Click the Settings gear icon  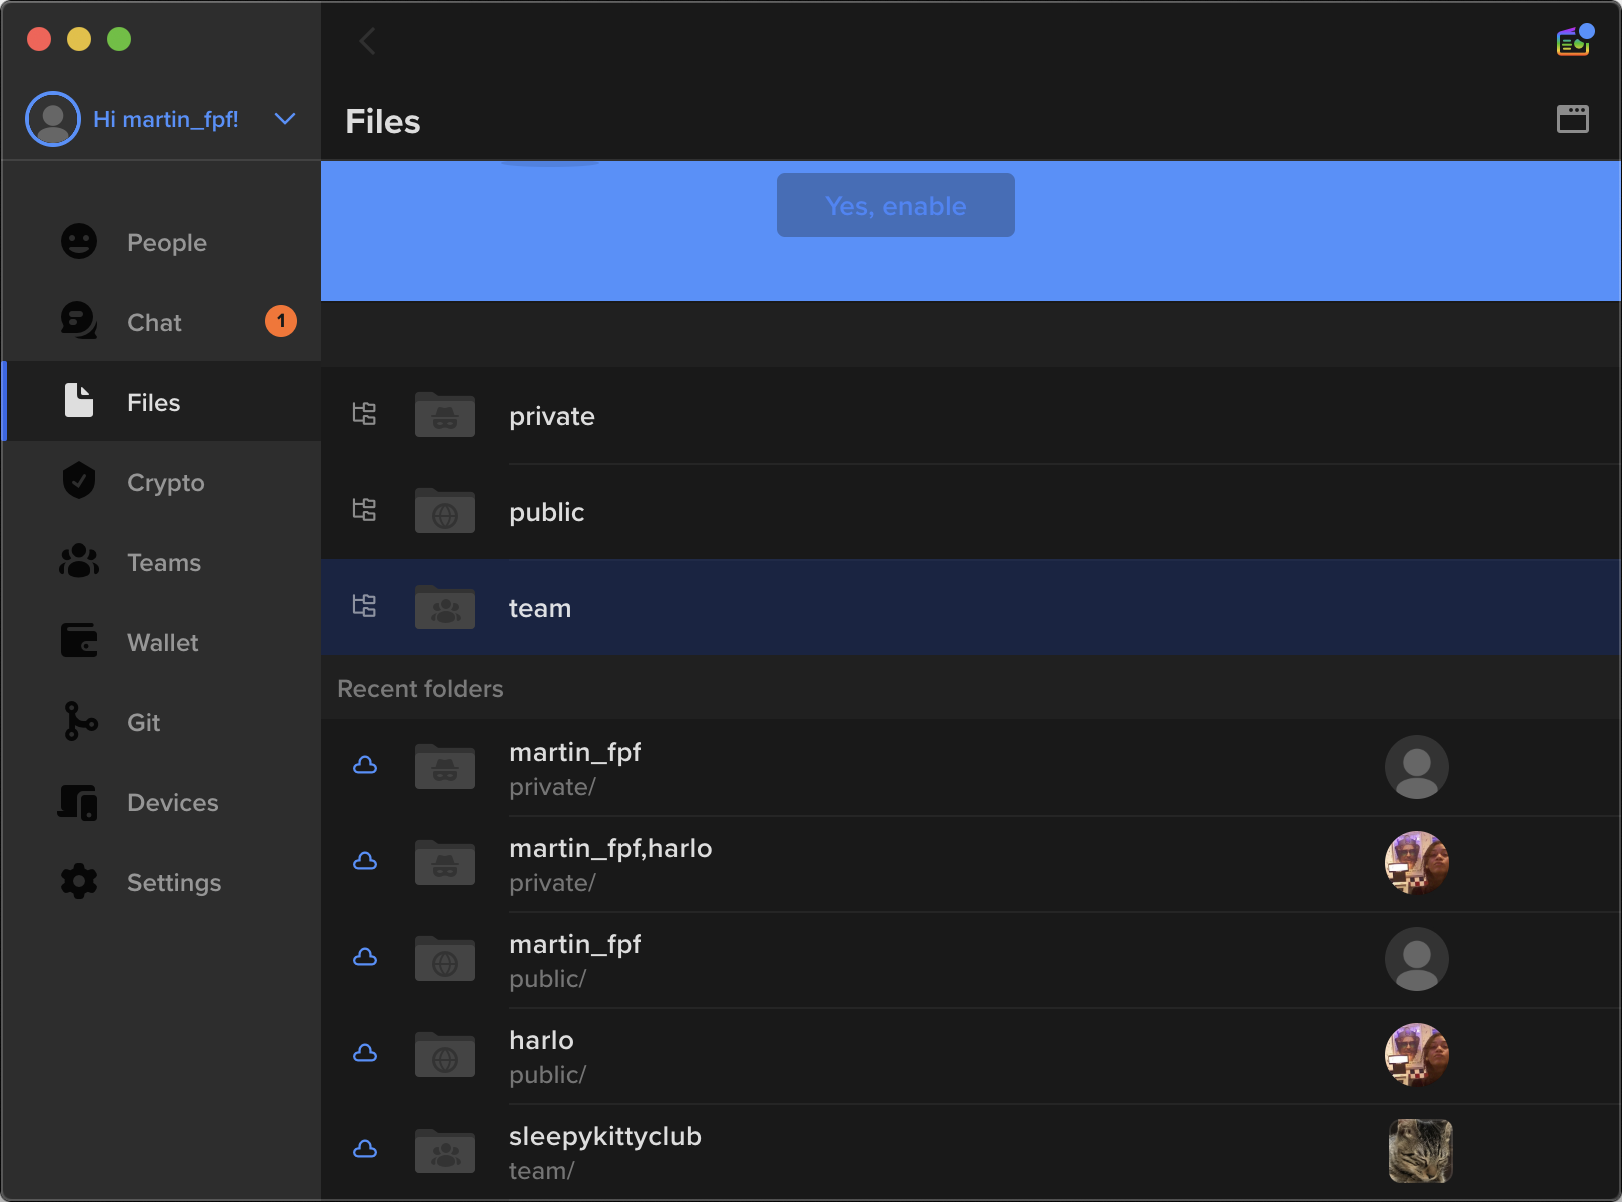point(79,881)
